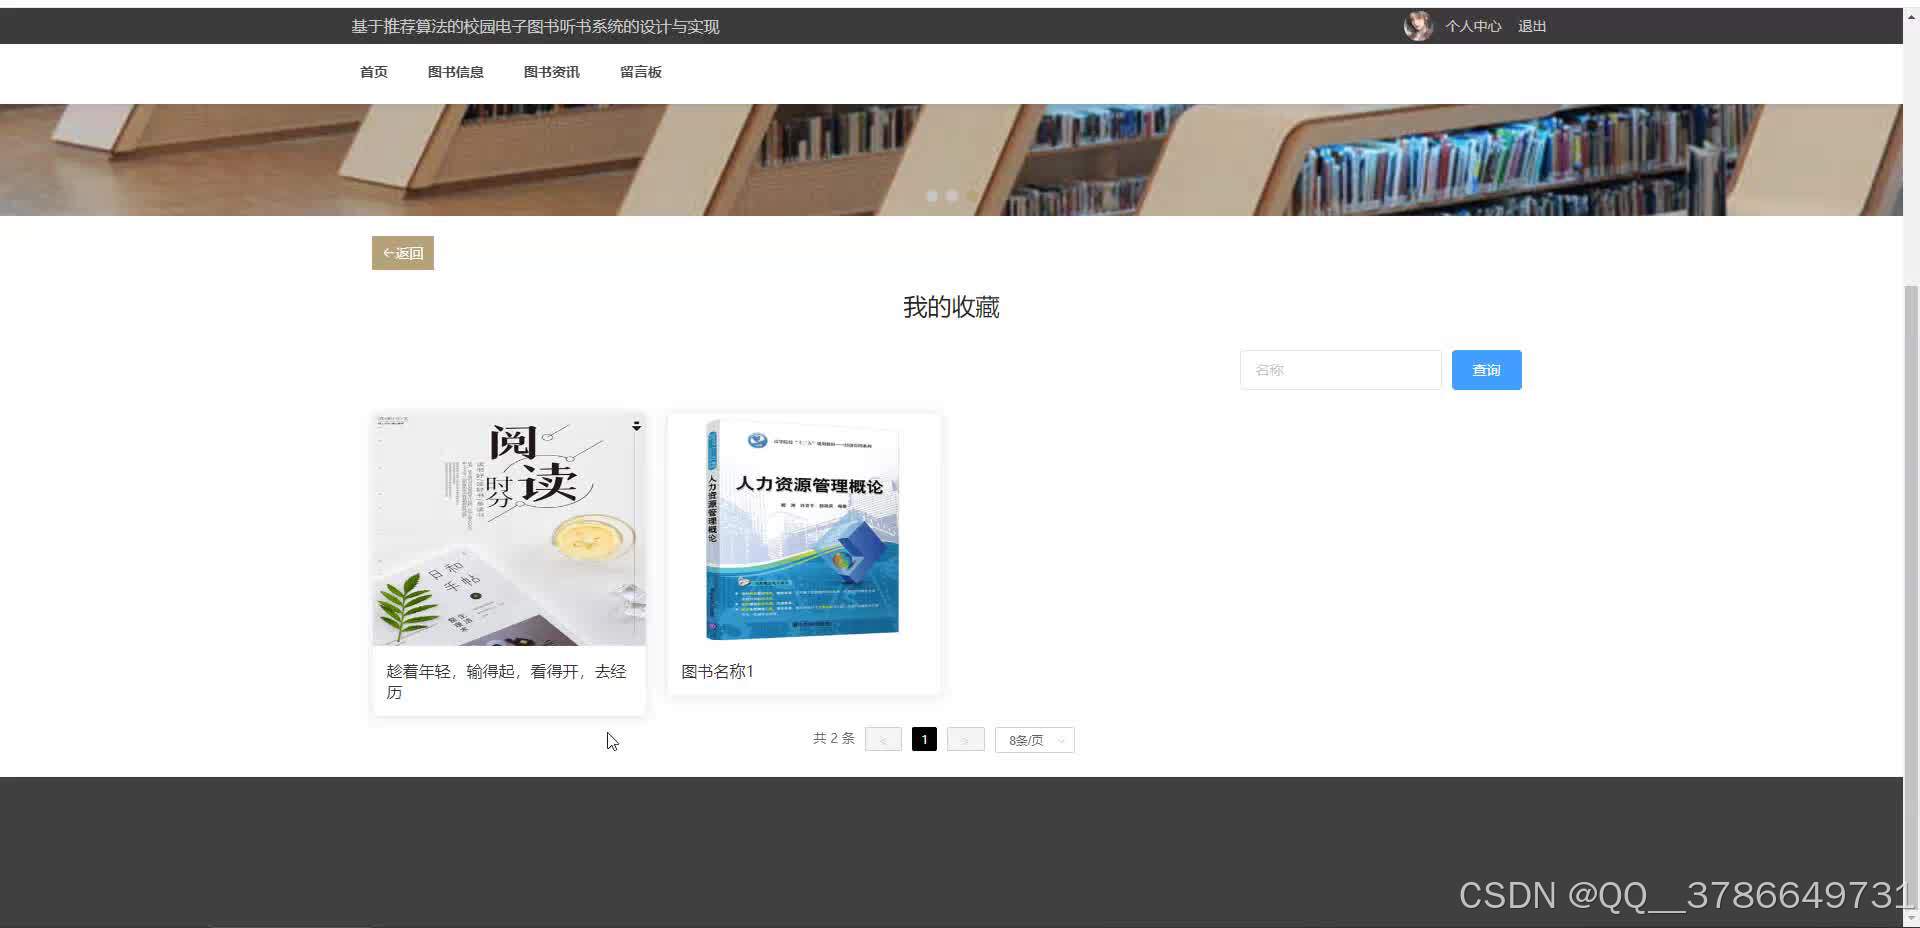This screenshot has height=928, width=1920.
Task: Click the ←返回 back button
Action: click(401, 253)
